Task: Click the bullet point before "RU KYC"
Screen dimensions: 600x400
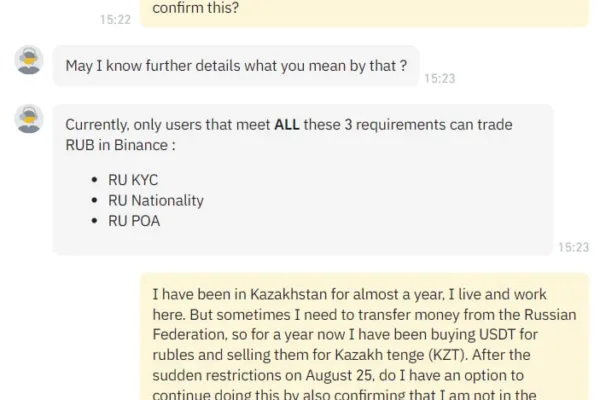Action: point(93,180)
